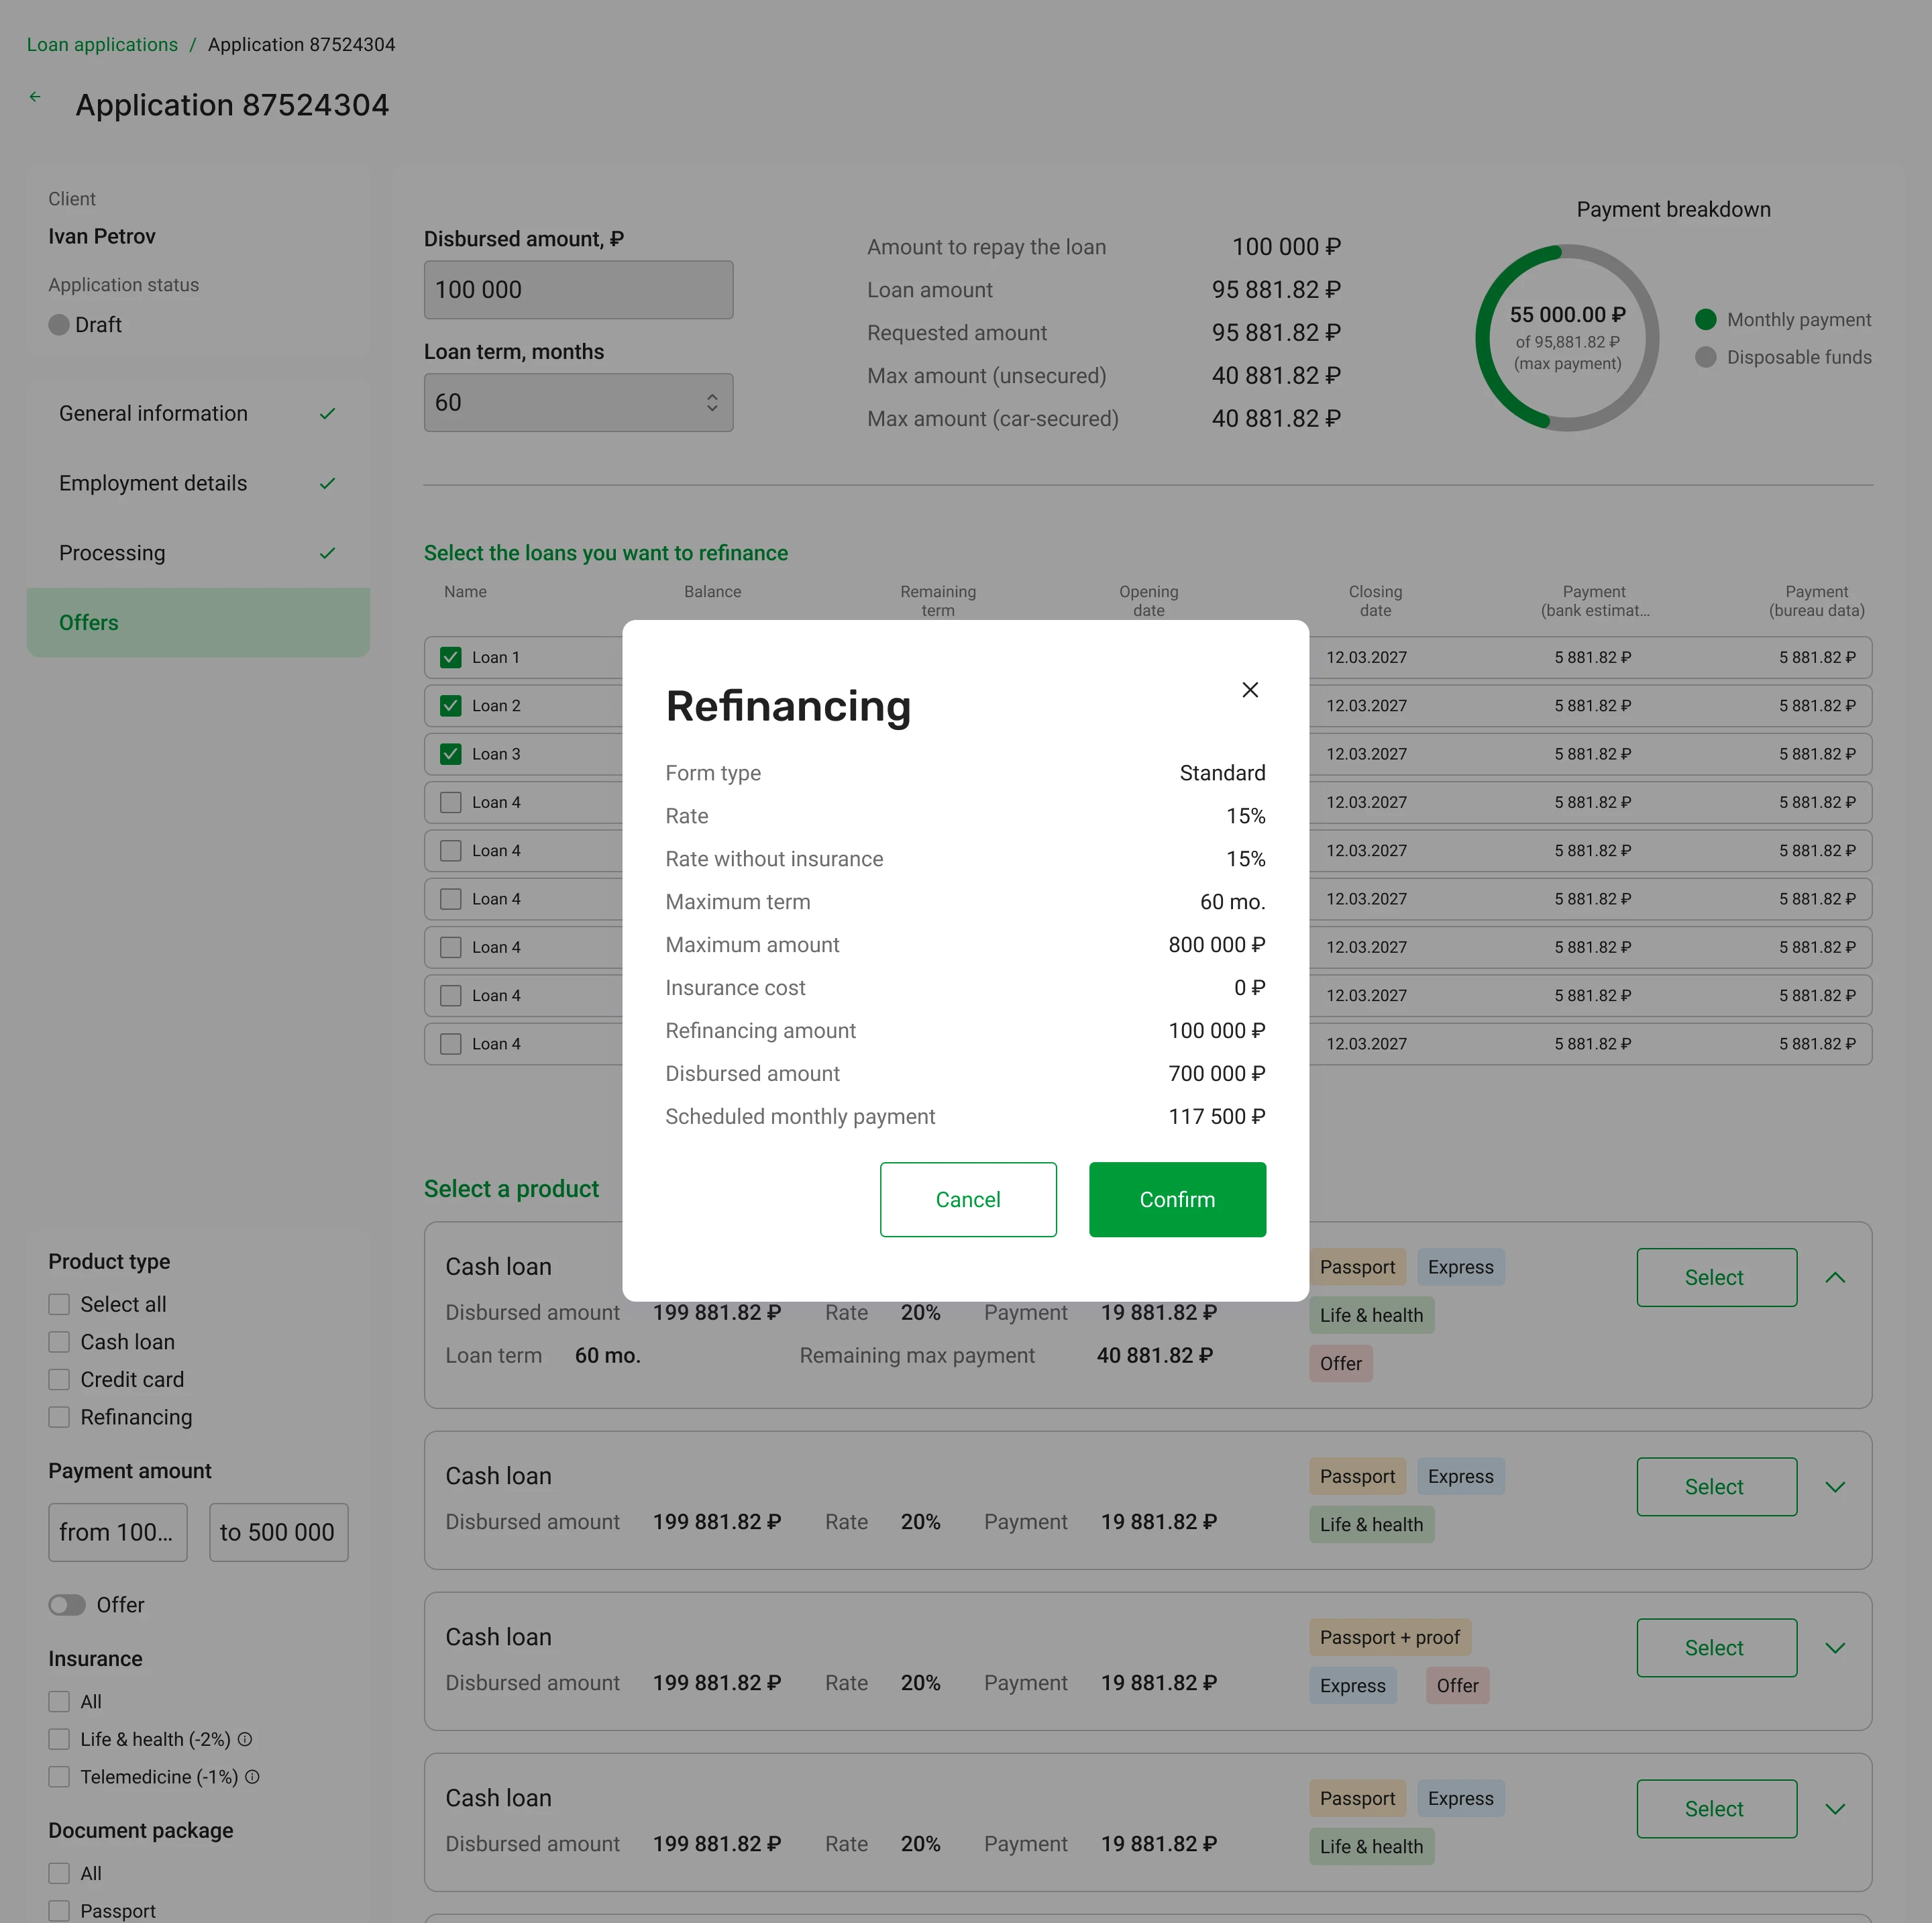
Task: Check Telemedicine (-1%) insurance
Action: (x=59, y=1777)
